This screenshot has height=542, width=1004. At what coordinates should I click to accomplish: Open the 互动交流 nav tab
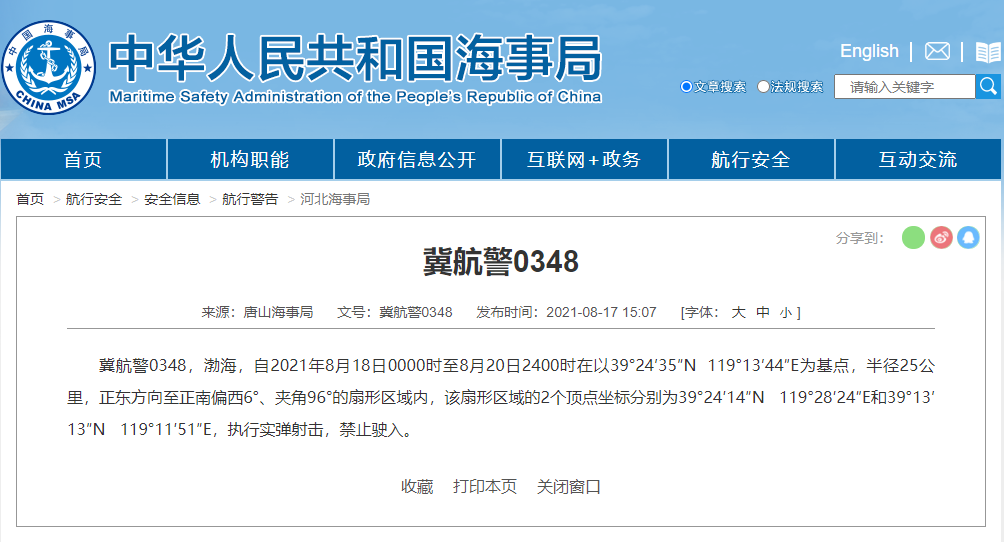click(918, 160)
